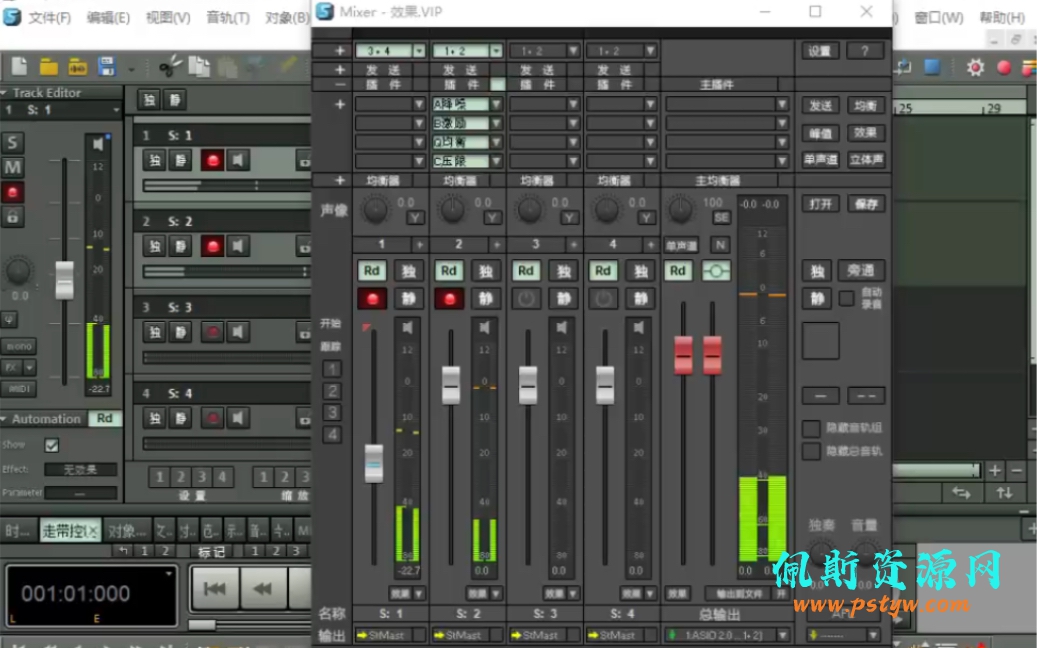Open the 文件(F) menu
This screenshot has width=1037, height=648.
point(49,17)
